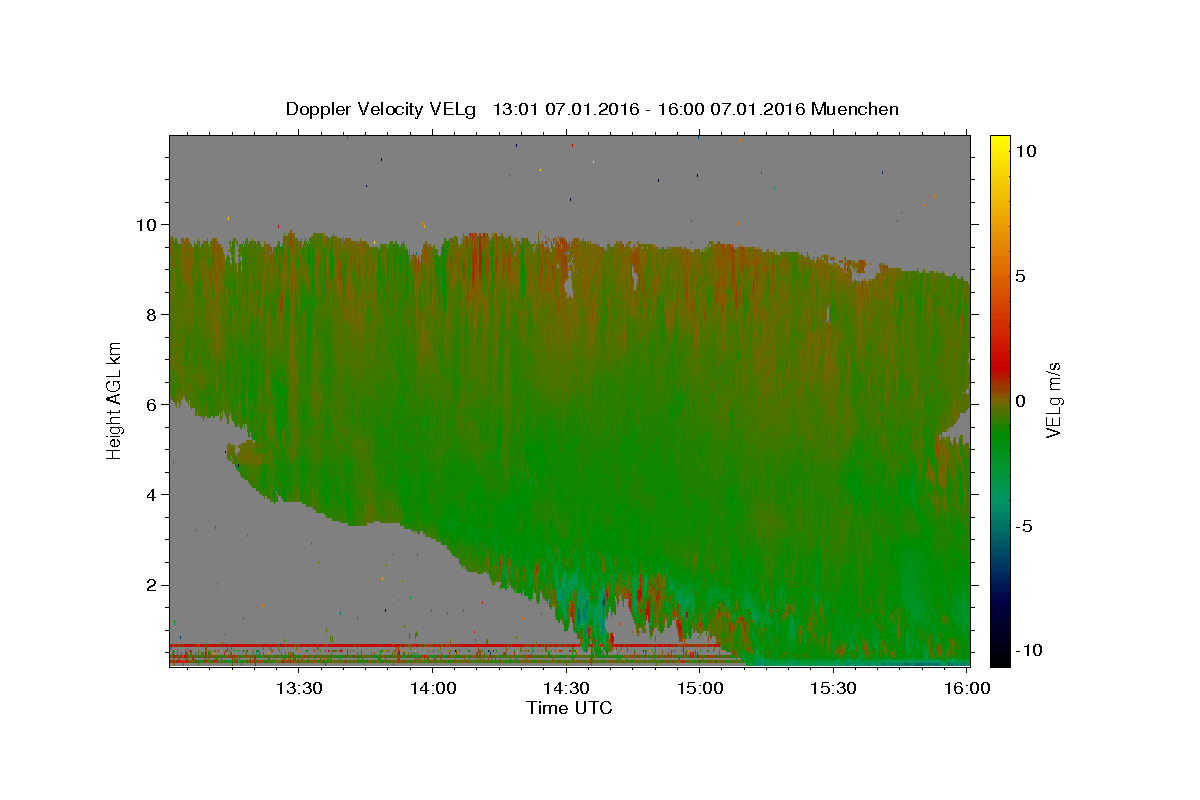Click the plot title Doppler Velocity VELg

[x=382, y=109]
